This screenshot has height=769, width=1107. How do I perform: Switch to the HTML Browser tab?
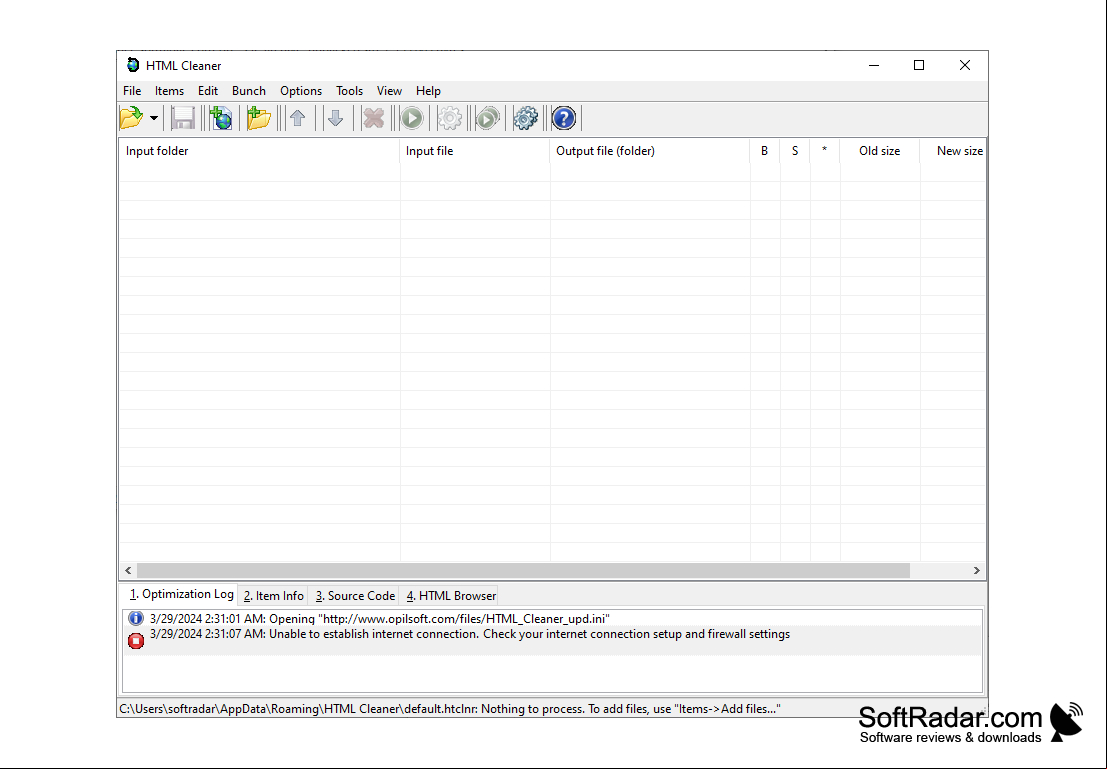[450, 596]
